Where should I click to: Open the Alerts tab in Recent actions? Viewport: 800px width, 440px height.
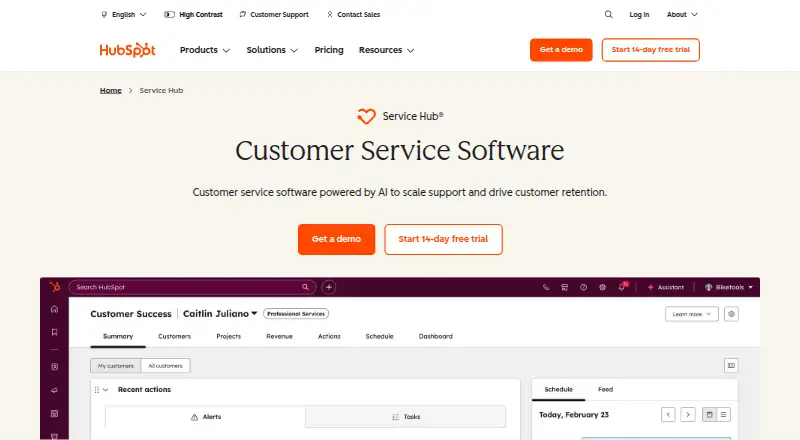(x=206, y=417)
